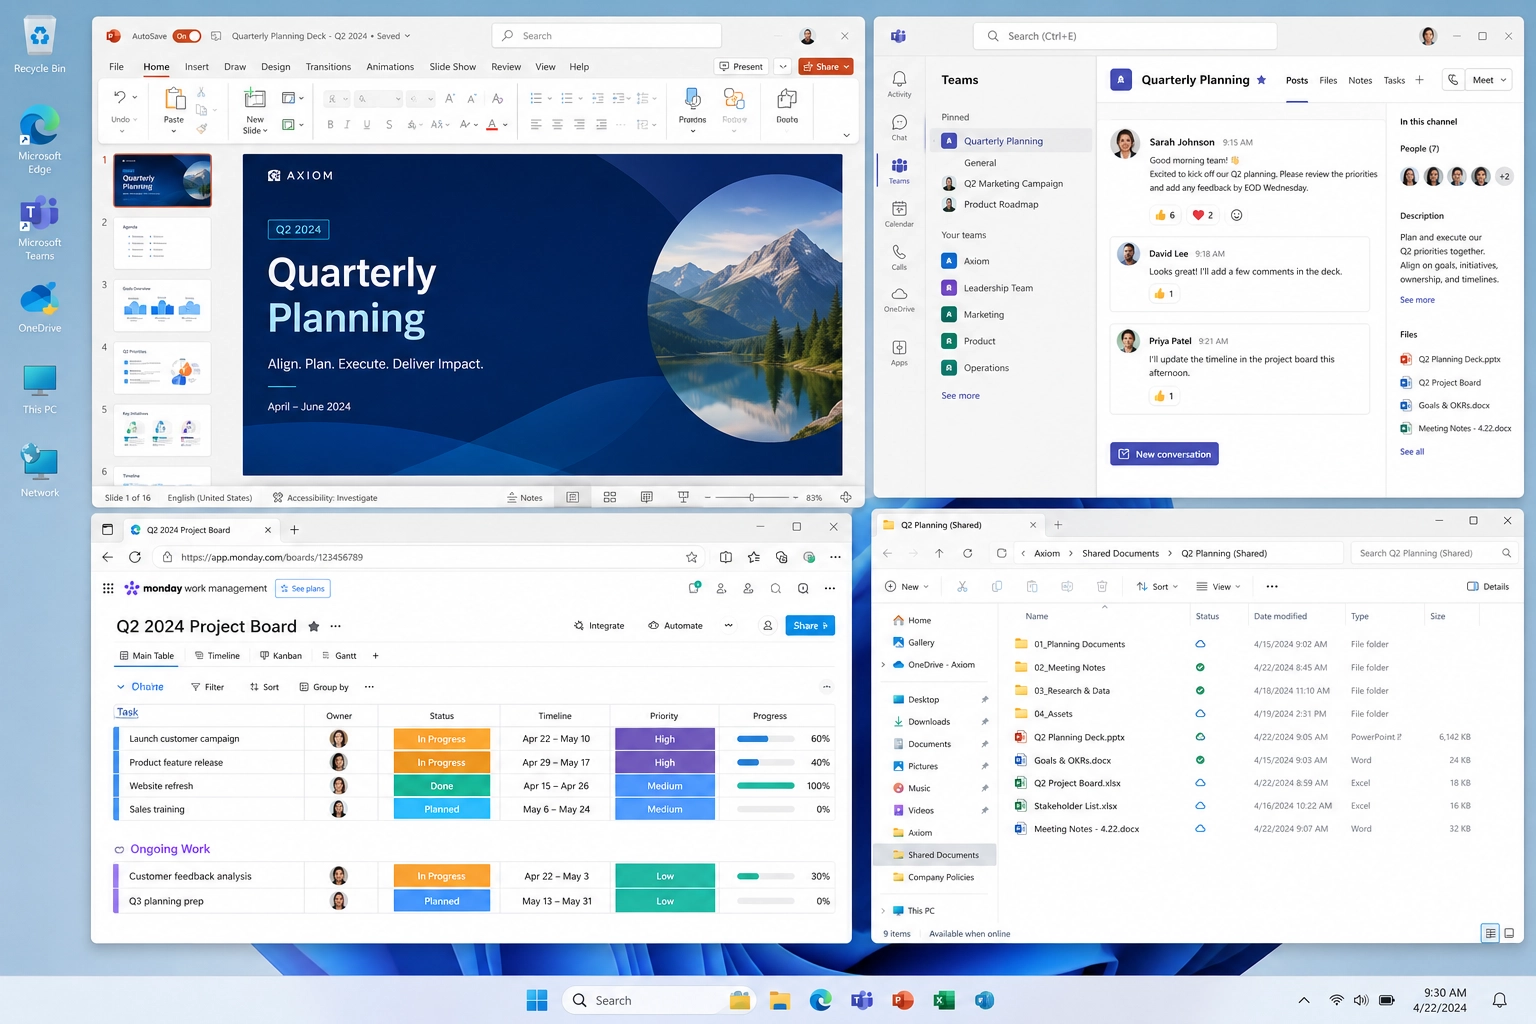The width and height of the screenshot is (1536, 1024).
Task: Open the Recycle Bin desktop icon
Action: coord(40,44)
